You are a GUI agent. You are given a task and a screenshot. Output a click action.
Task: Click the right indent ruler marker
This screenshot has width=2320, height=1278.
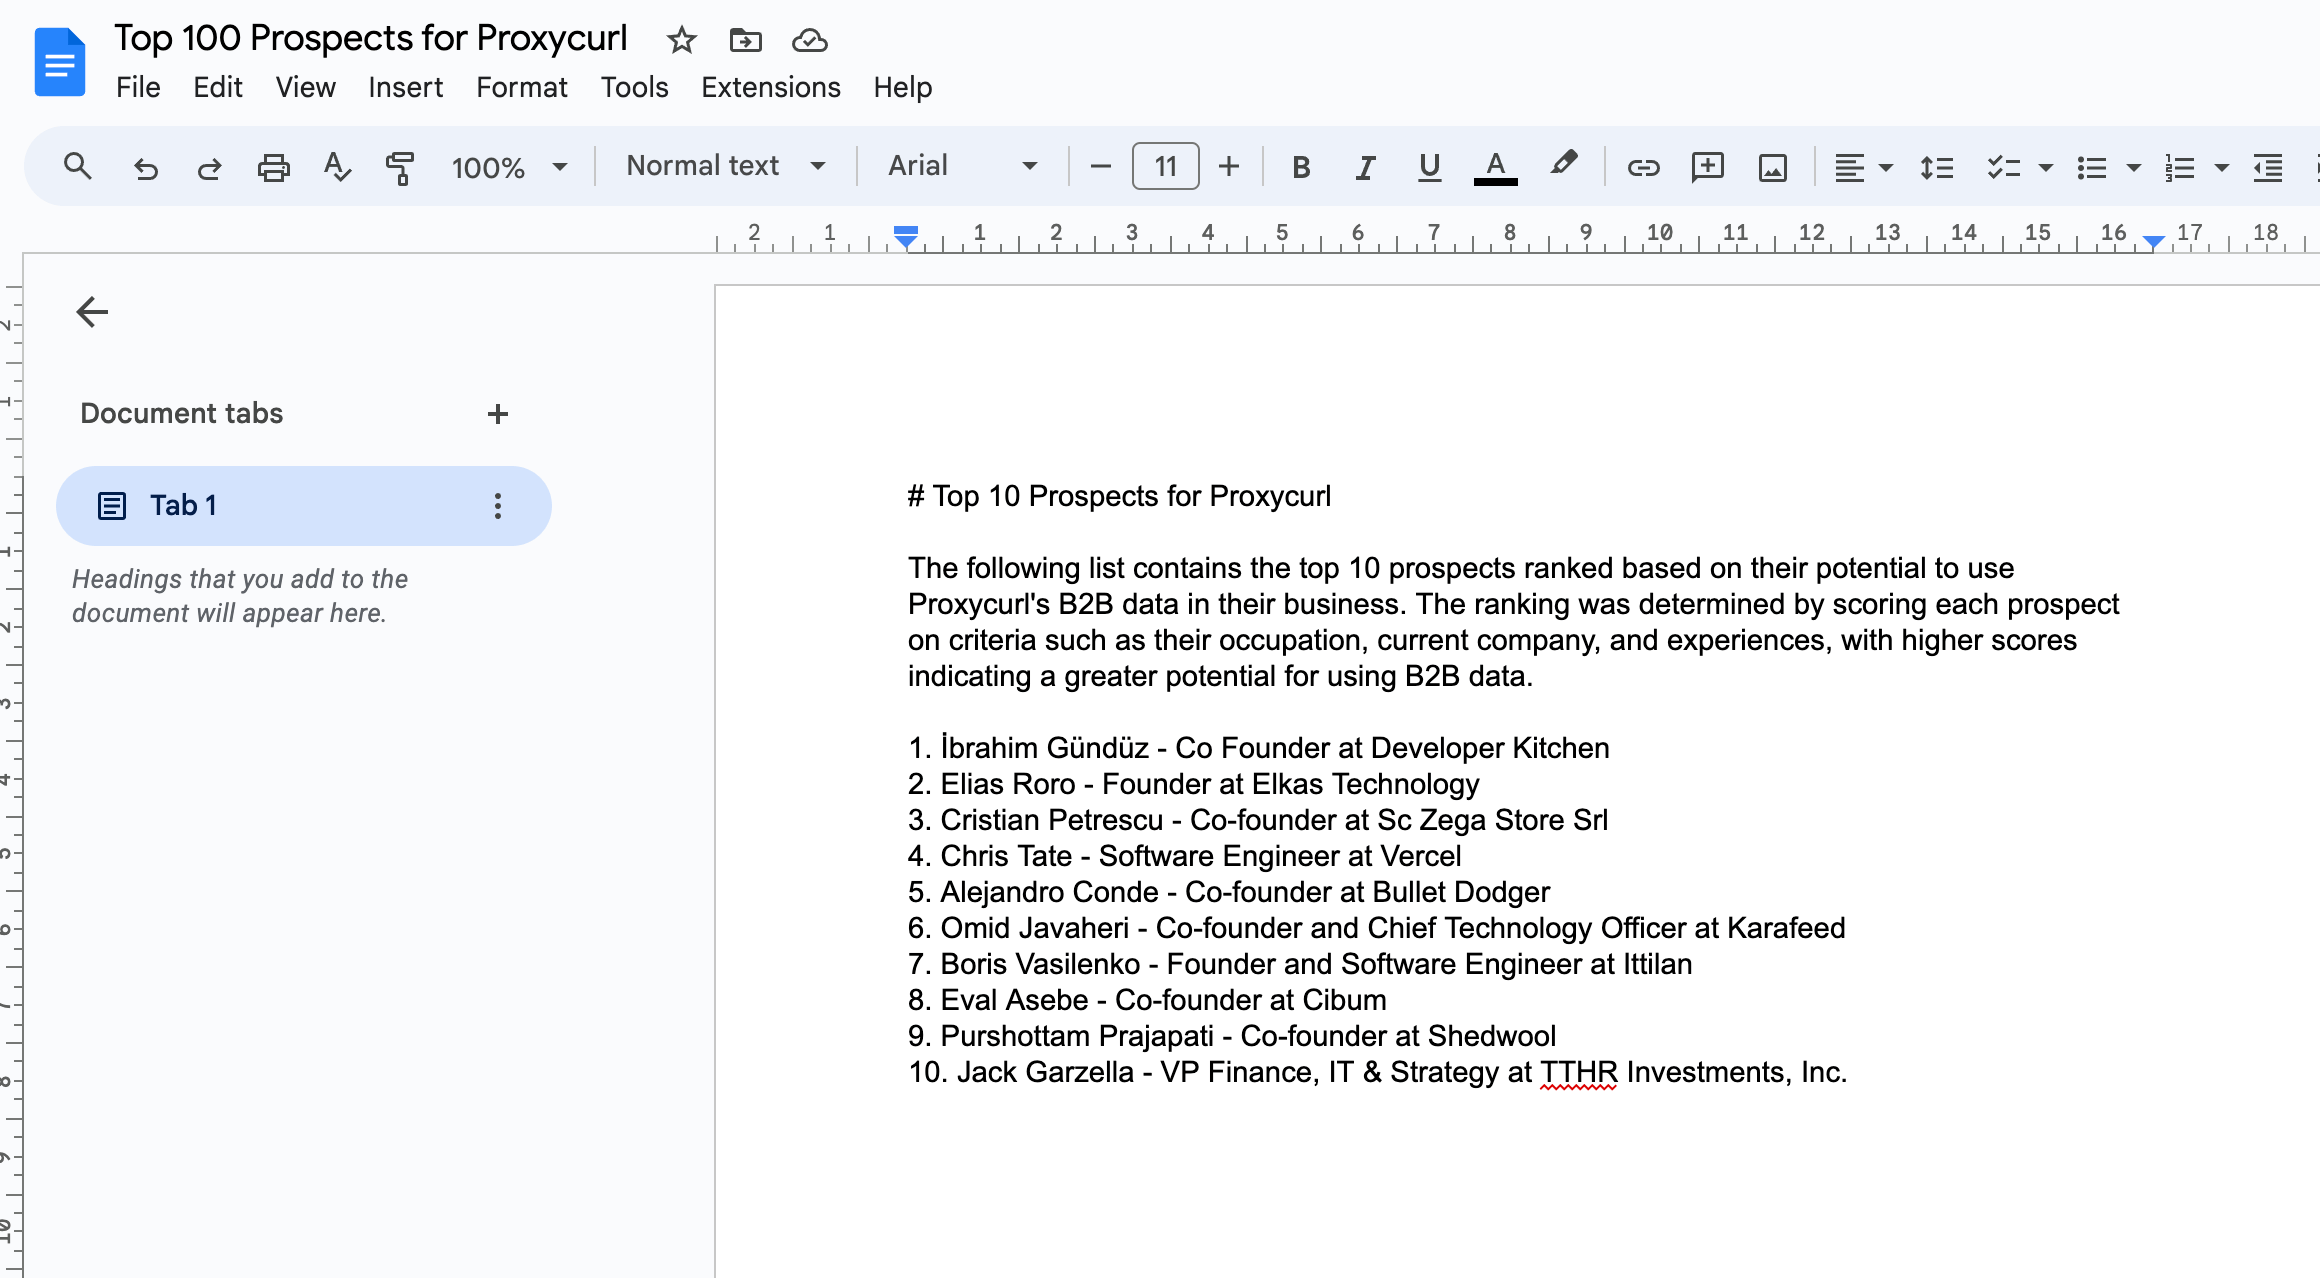pos(2154,241)
